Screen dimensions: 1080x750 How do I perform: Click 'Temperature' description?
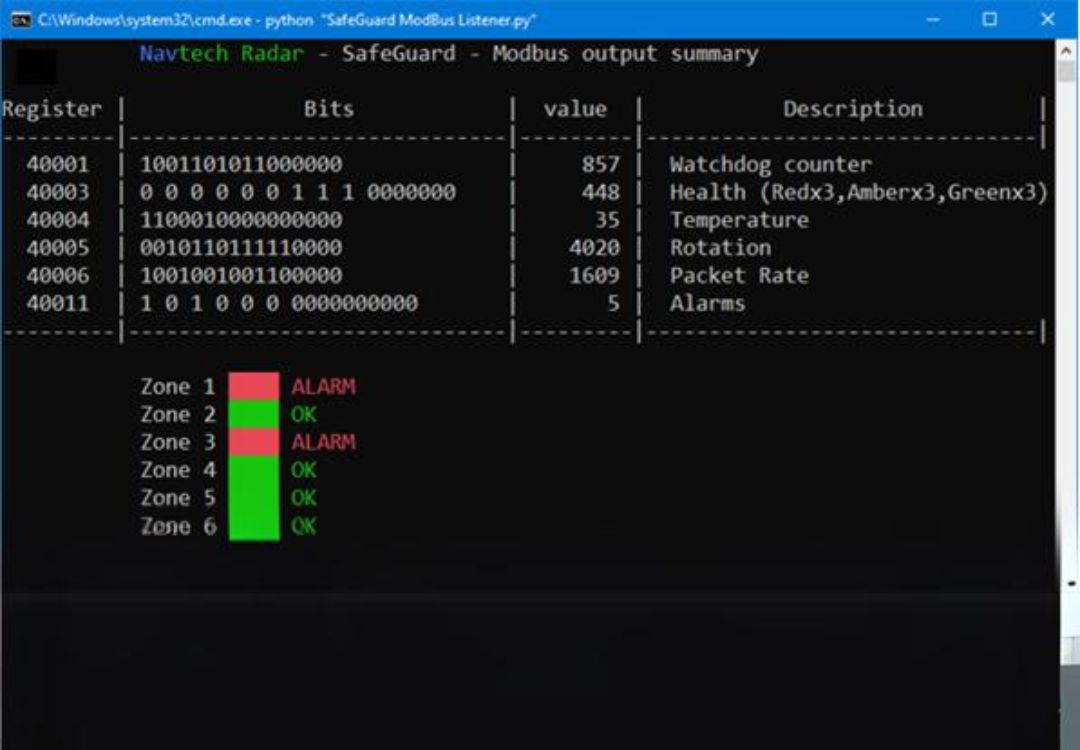739,220
